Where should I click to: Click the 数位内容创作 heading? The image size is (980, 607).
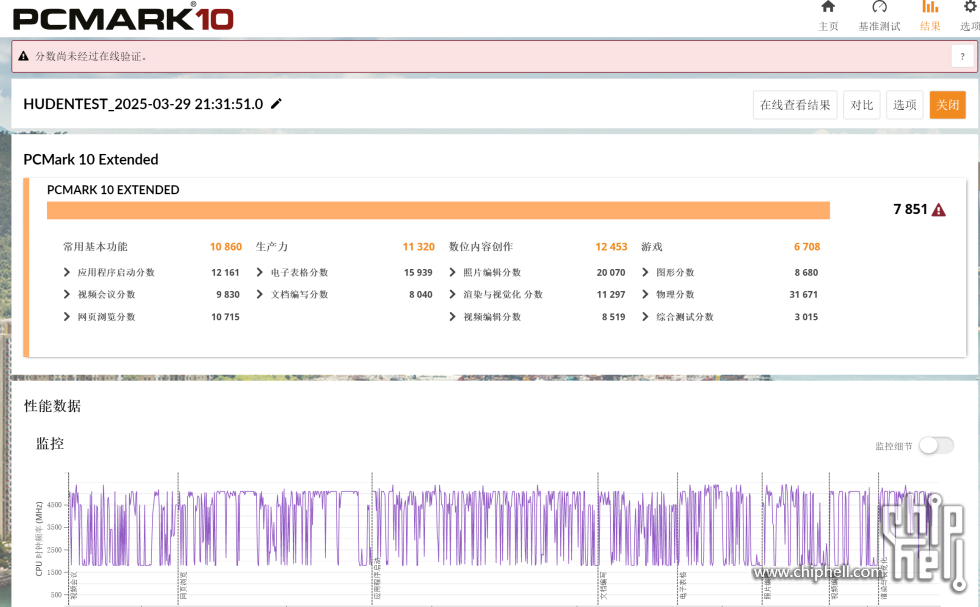[x=481, y=247]
